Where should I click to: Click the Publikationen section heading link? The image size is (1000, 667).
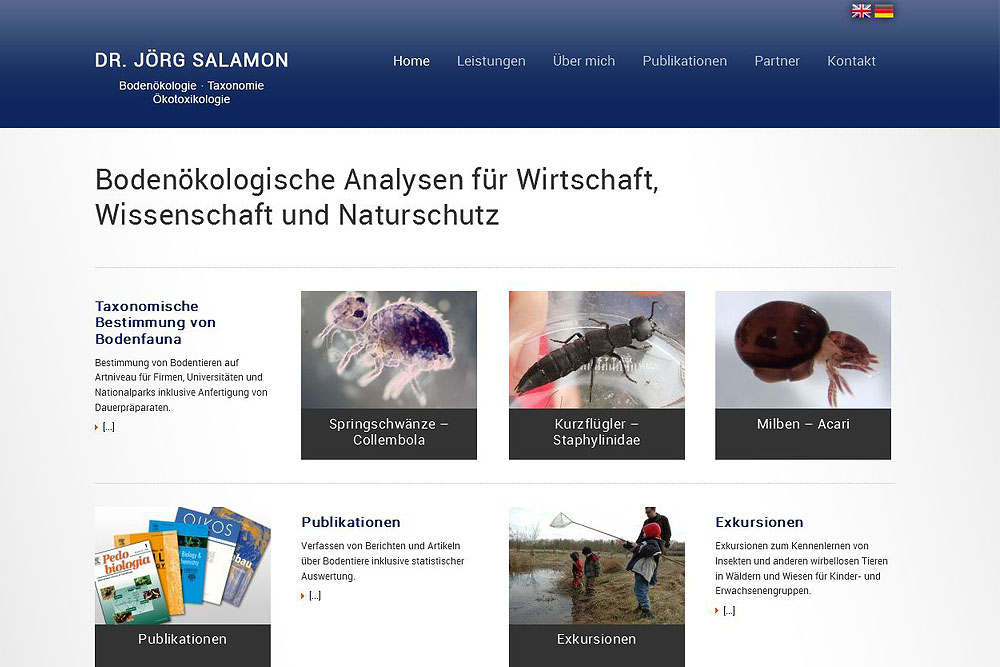click(351, 522)
